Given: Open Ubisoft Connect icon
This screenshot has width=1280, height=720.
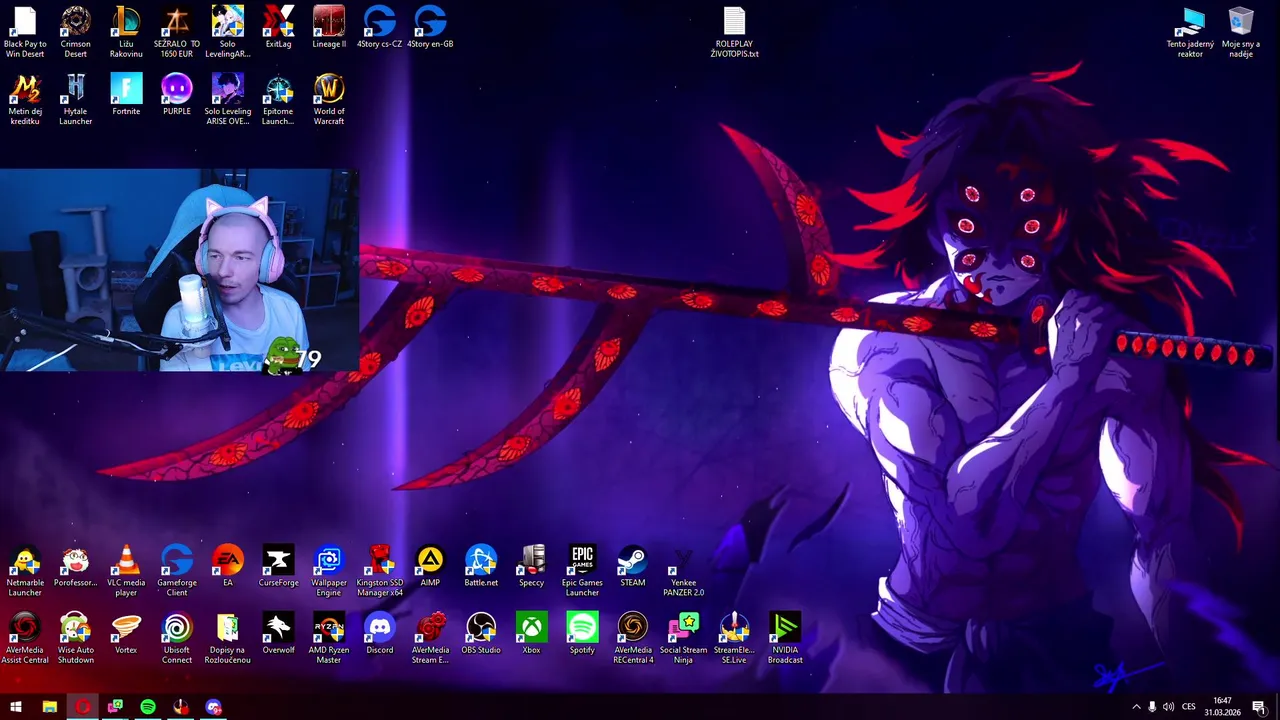Looking at the screenshot, I should click(x=177, y=638).
